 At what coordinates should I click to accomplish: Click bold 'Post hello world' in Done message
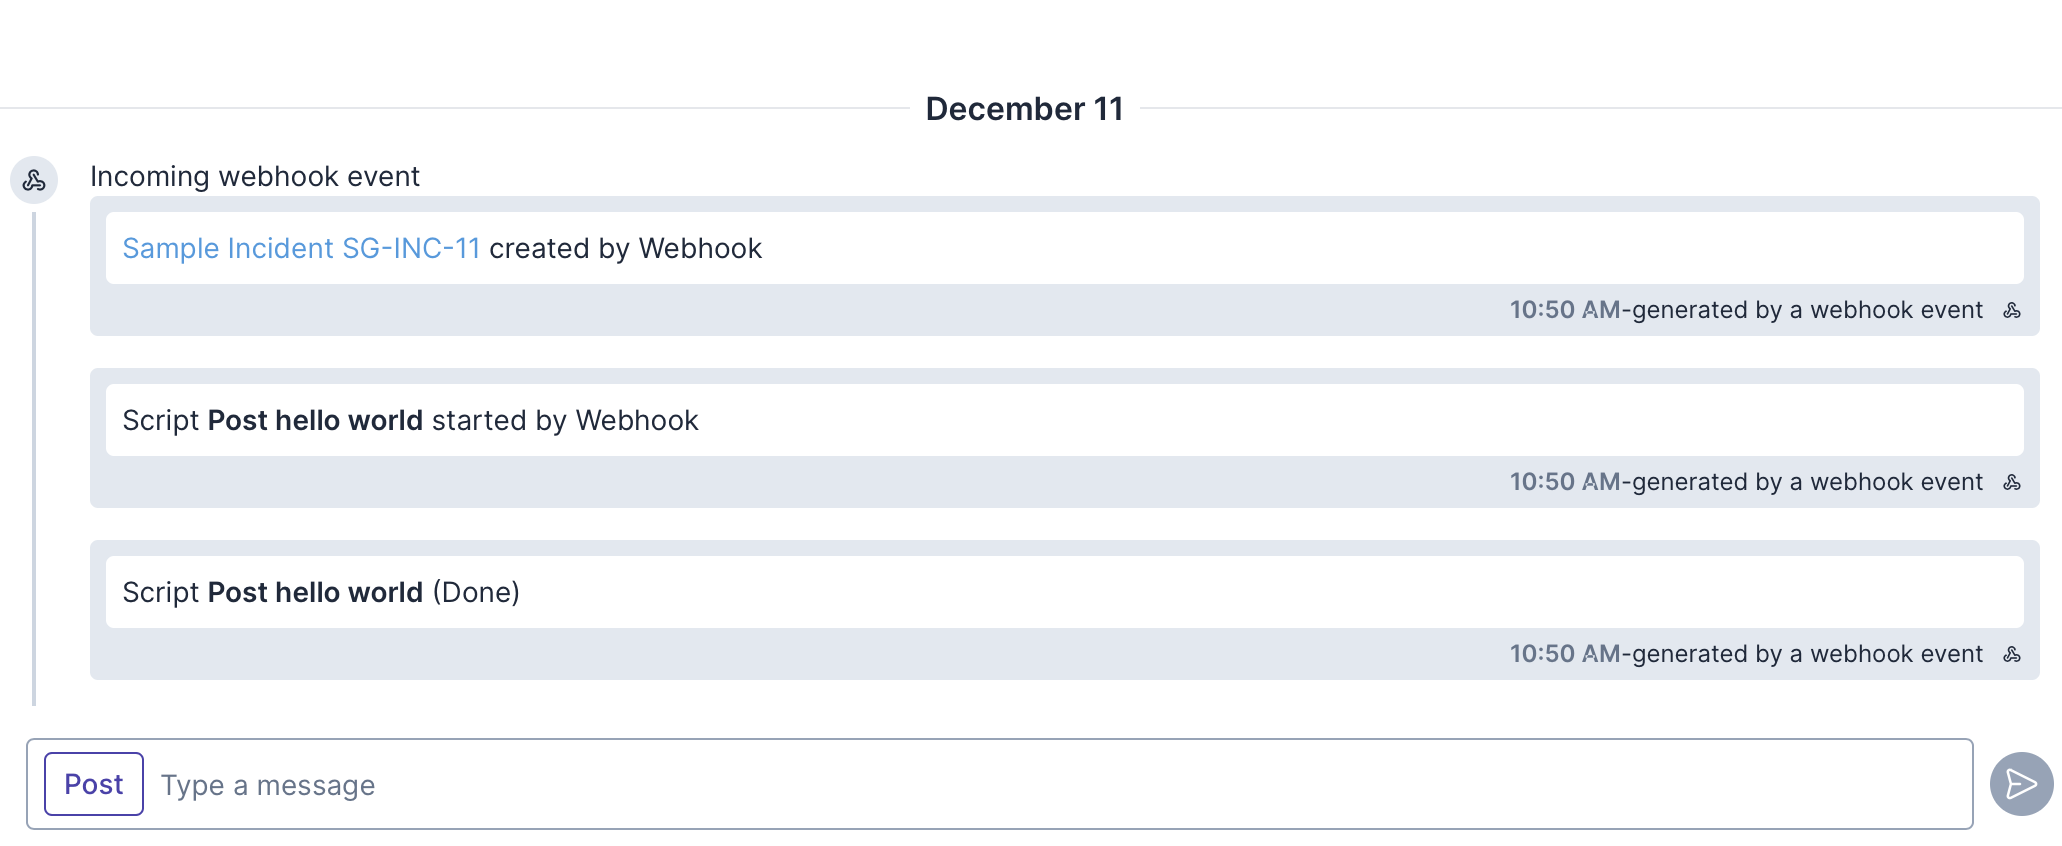315,593
